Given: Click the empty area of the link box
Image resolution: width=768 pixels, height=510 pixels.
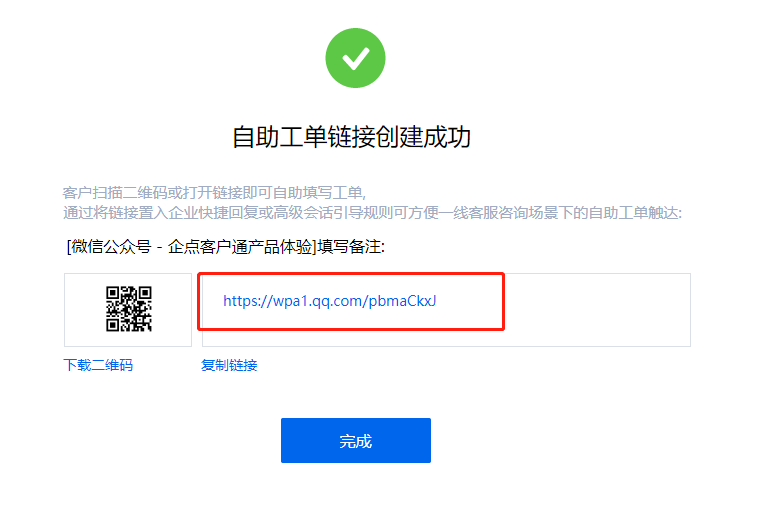Looking at the screenshot, I should [598, 310].
